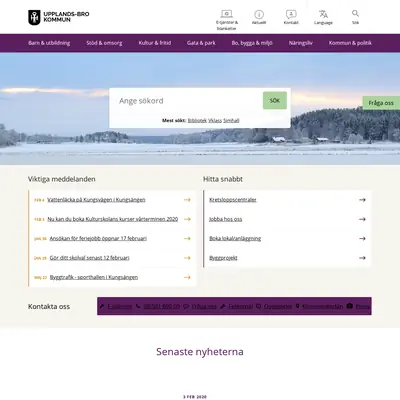The image size is (400, 400).
Task: Click the Sök magnifier icon in header
Action: point(355,13)
